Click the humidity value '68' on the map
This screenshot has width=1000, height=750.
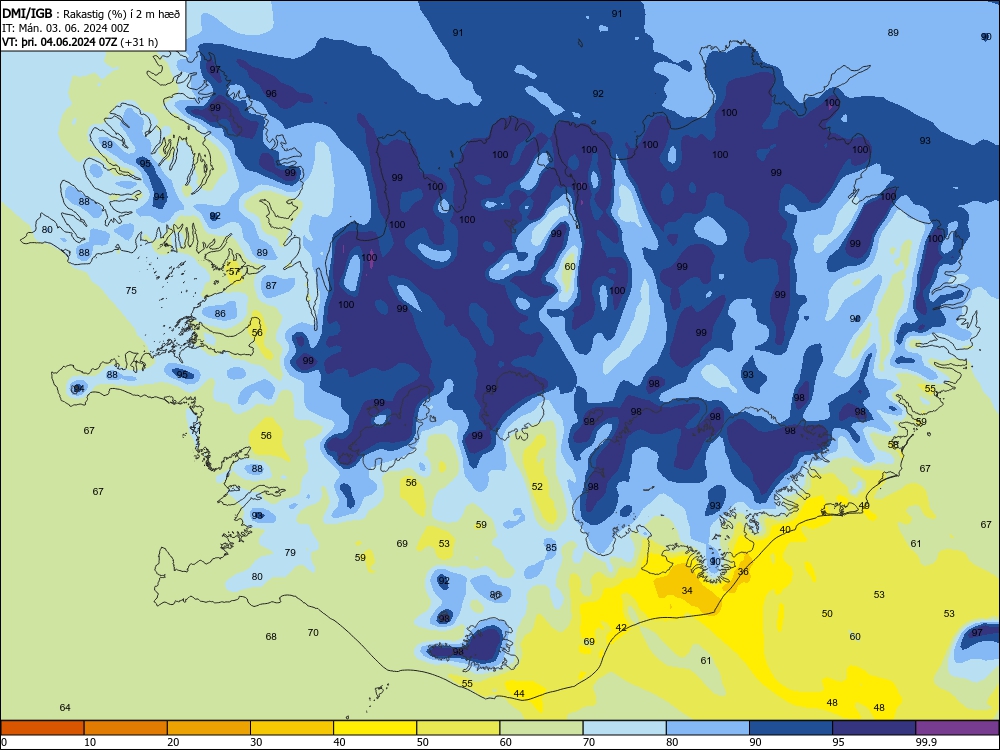click(x=271, y=636)
